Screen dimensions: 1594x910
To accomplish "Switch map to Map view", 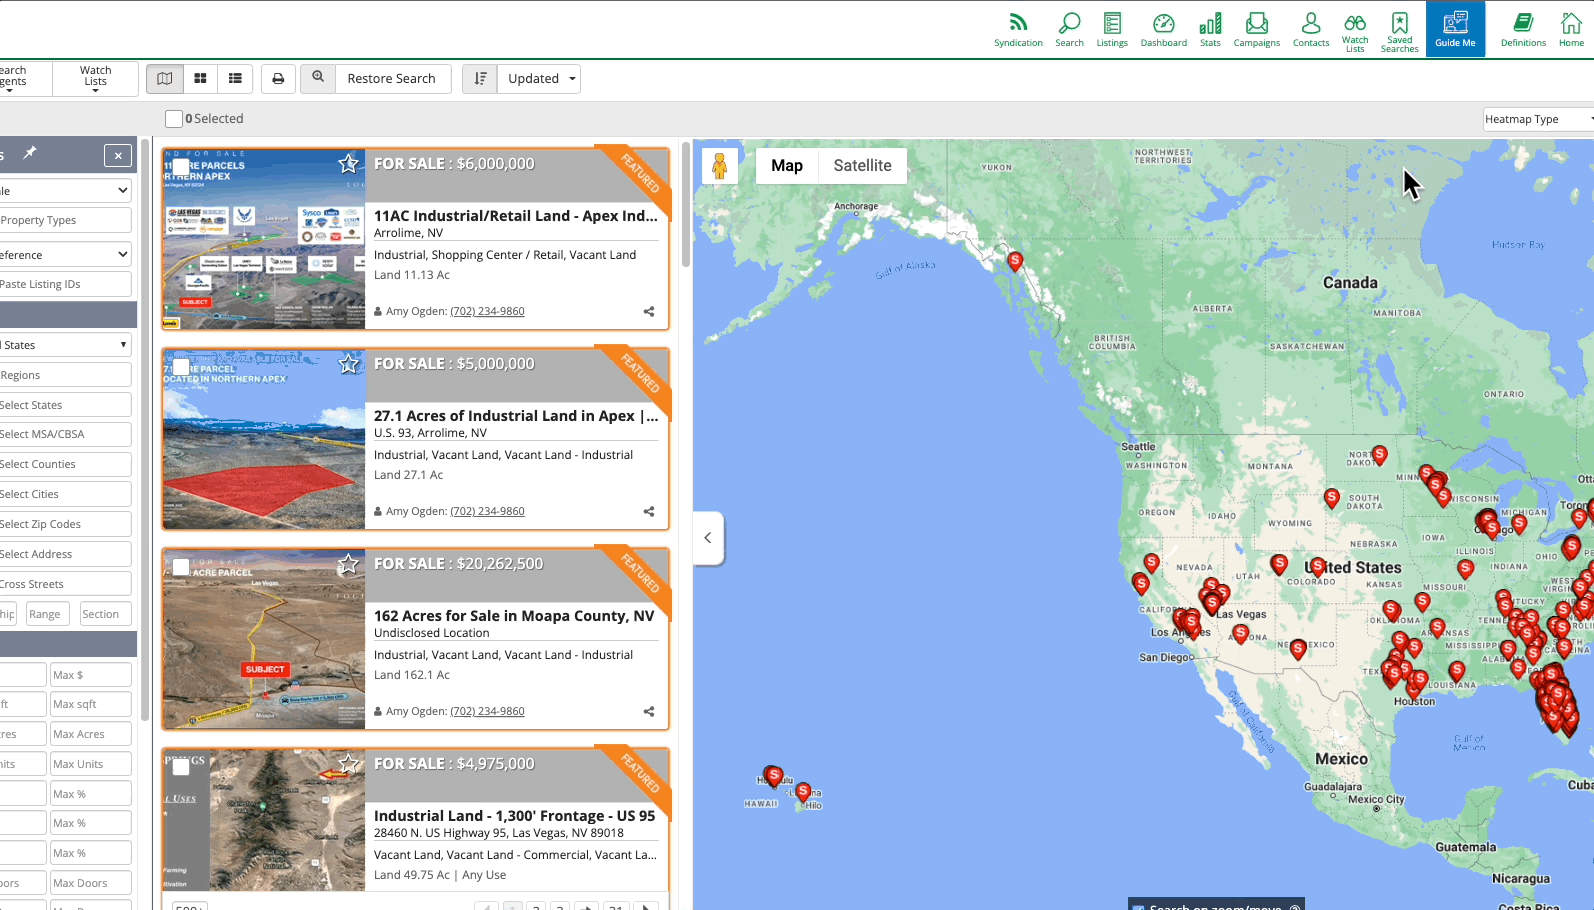I will point(787,166).
